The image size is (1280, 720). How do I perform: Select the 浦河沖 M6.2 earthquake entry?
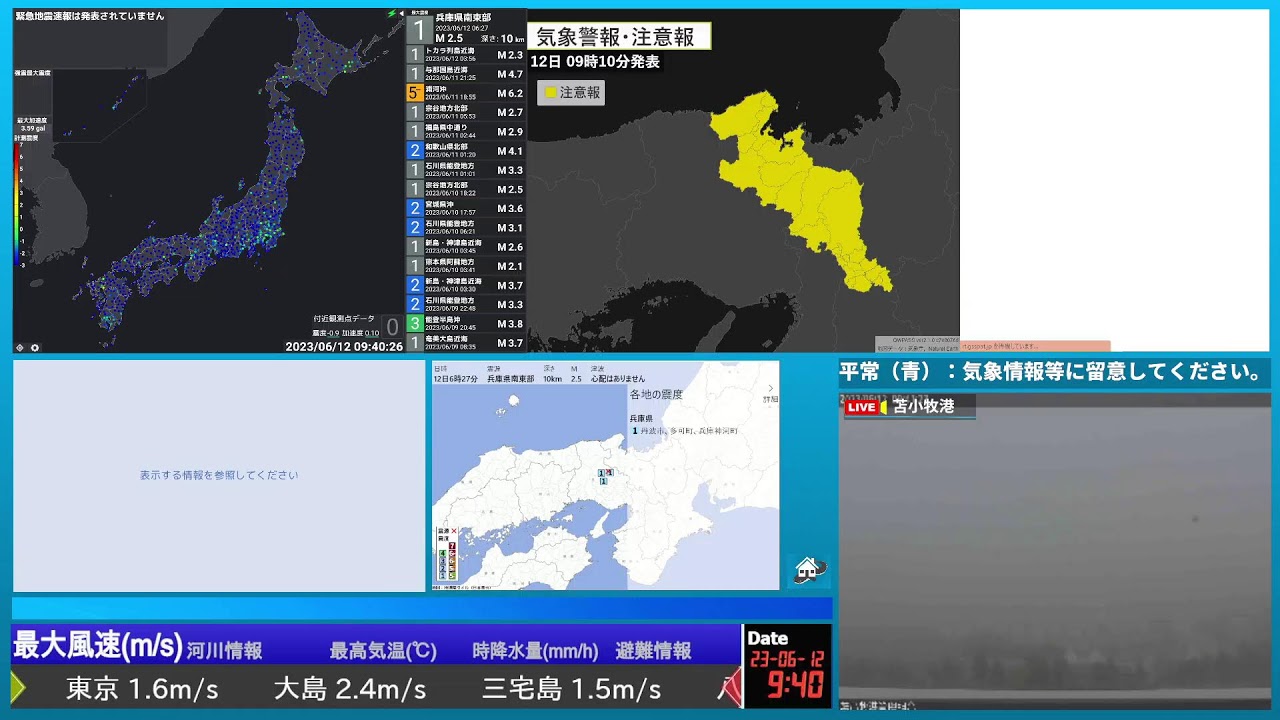466,93
